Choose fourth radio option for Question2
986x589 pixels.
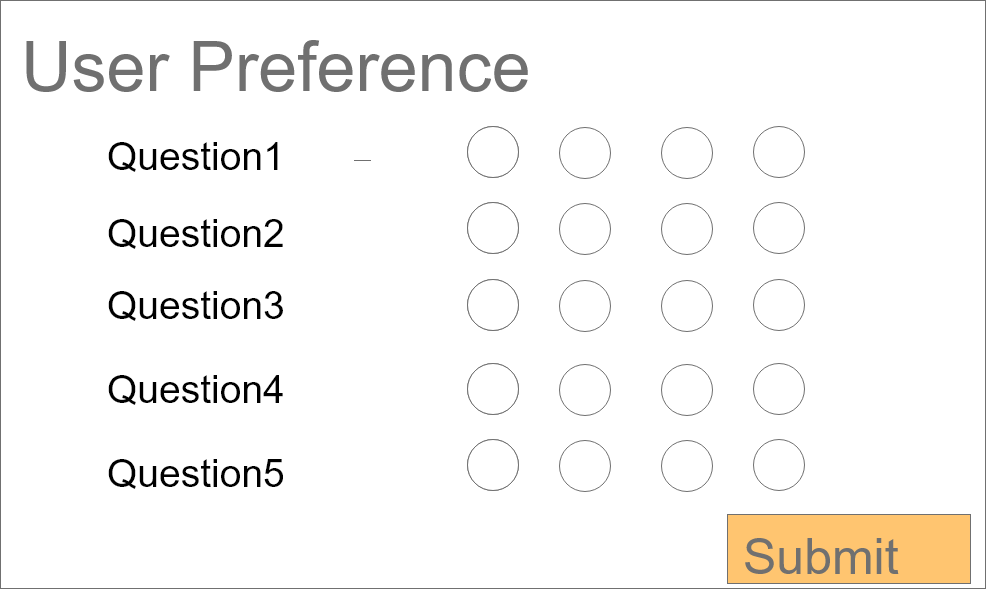[779, 228]
